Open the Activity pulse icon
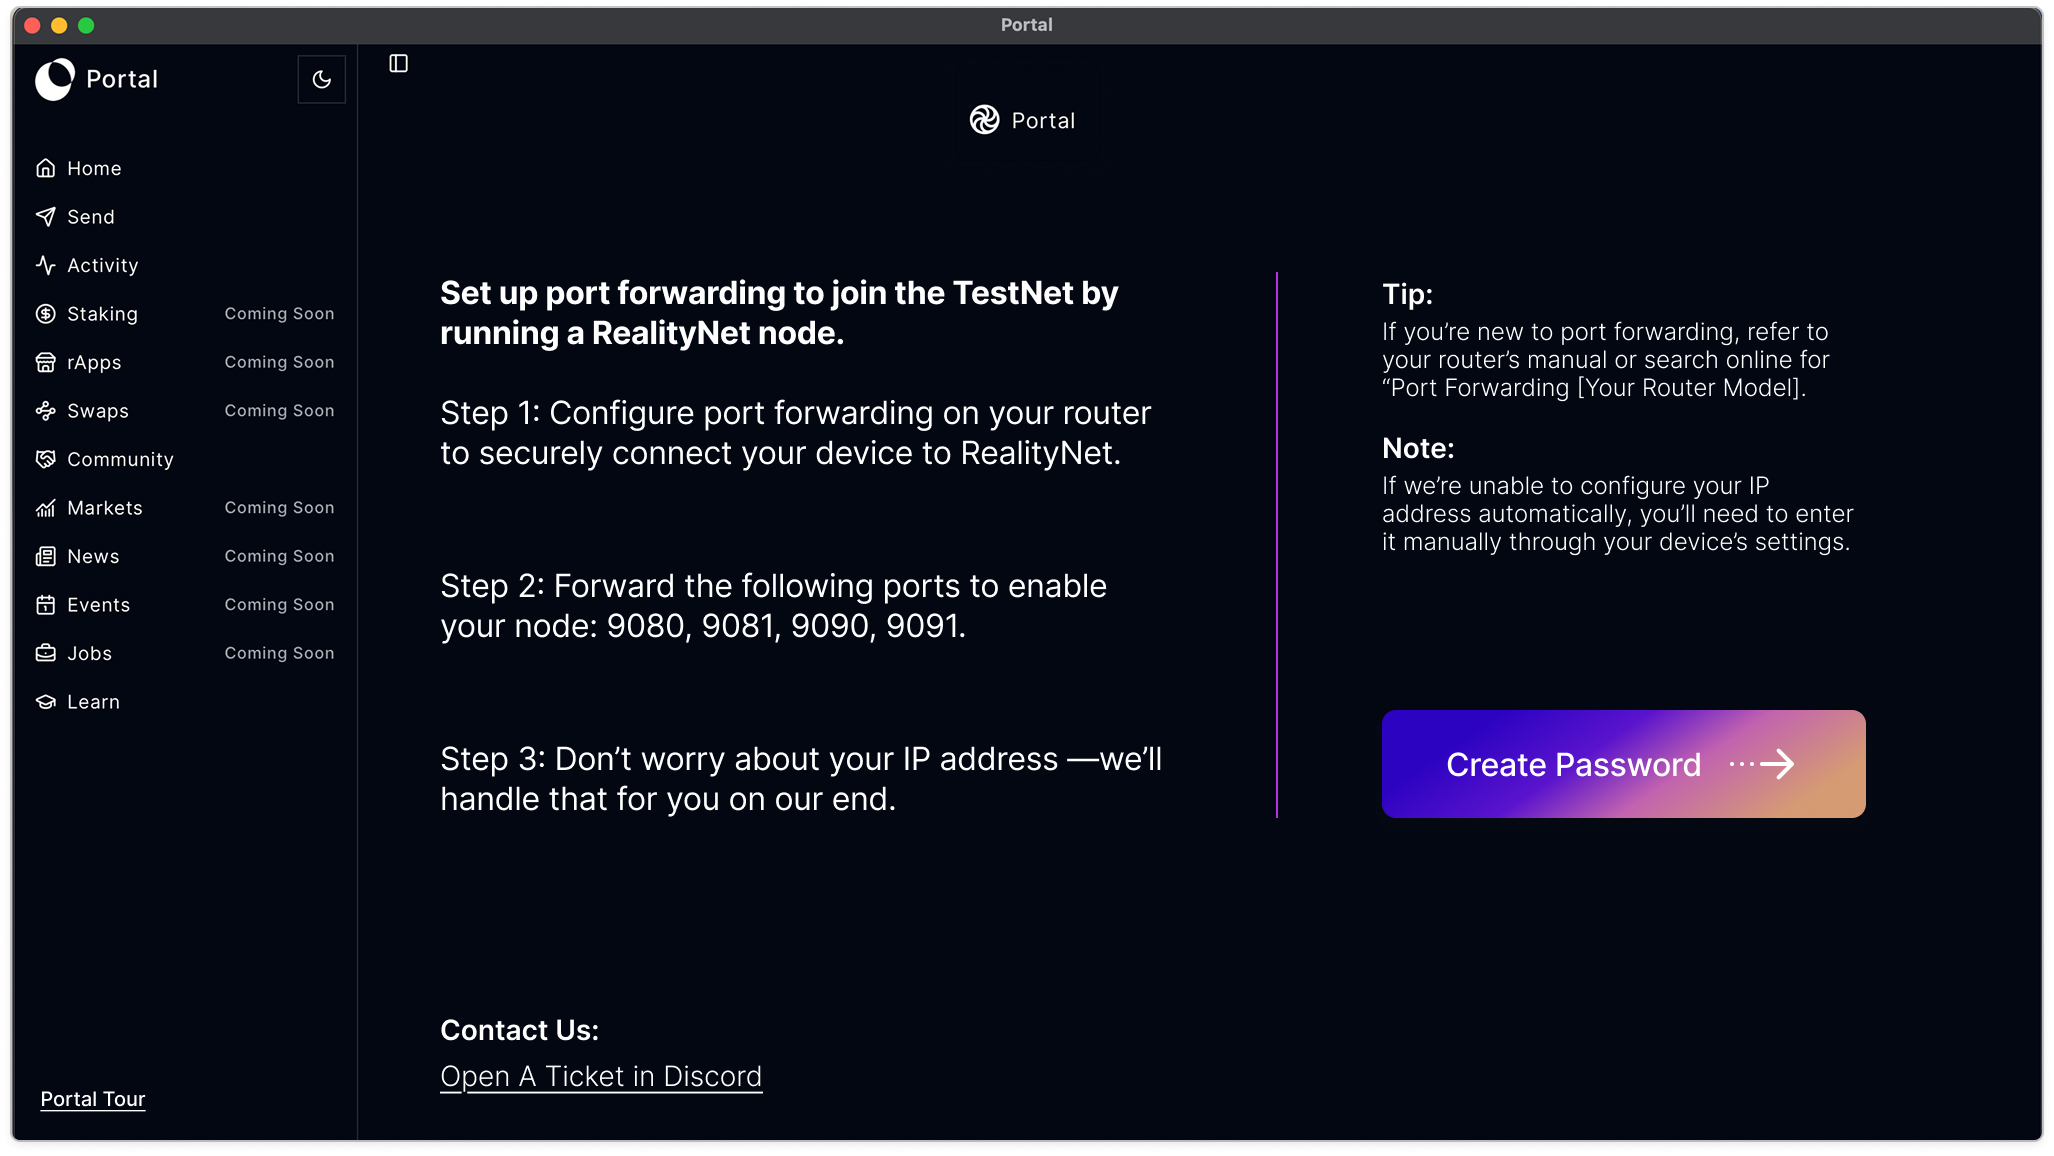 (46, 265)
